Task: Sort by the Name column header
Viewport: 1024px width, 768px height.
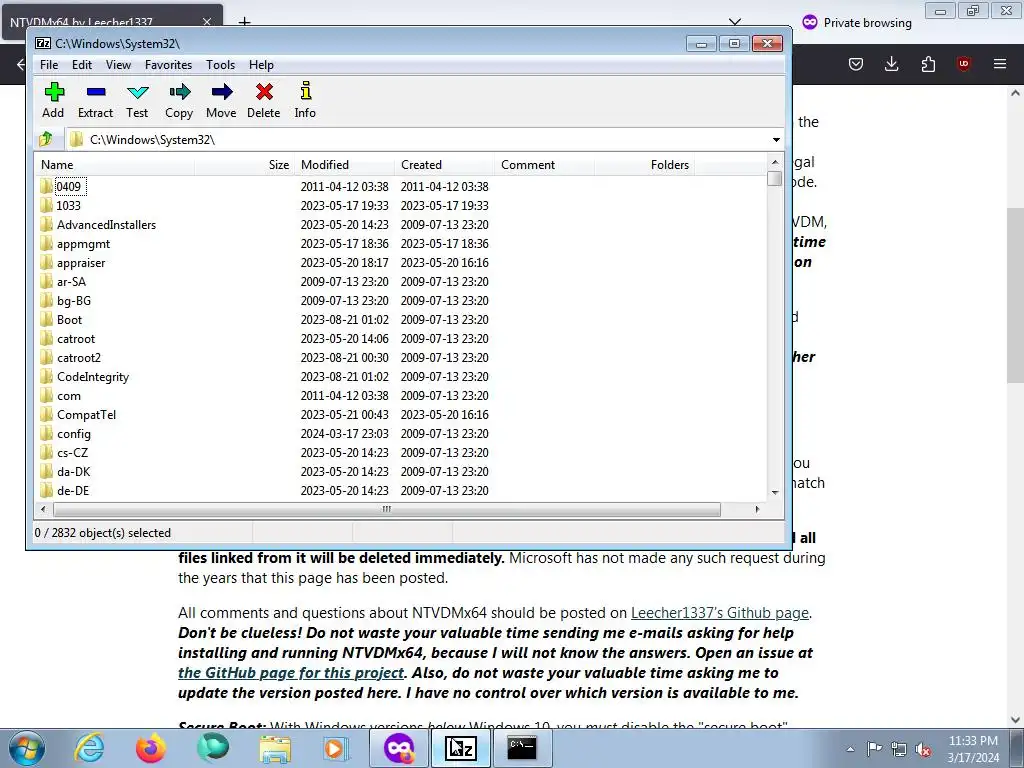Action: point(115,165)
